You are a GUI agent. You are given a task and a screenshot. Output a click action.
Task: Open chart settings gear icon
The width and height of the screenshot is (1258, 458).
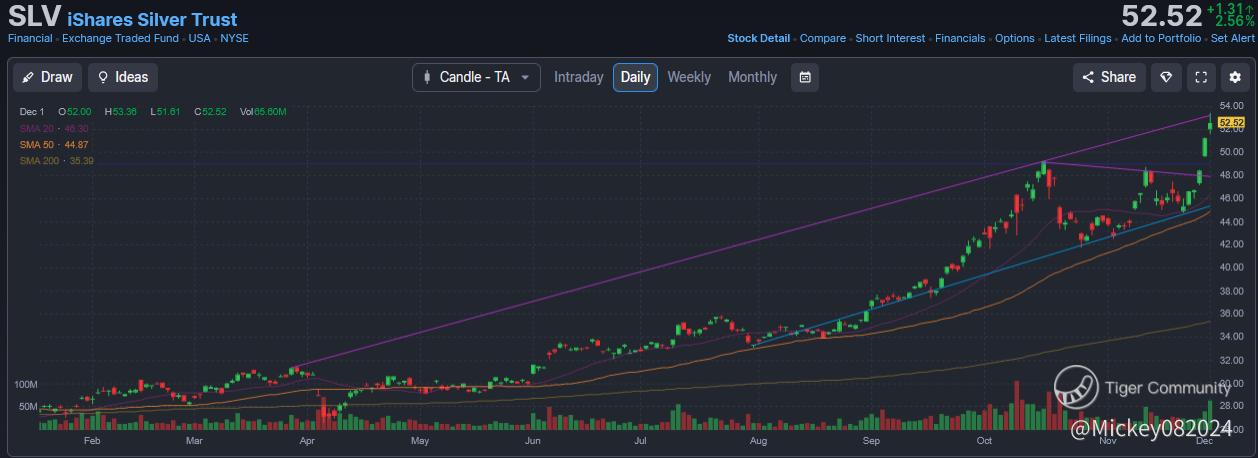(x=1235, y=77)
